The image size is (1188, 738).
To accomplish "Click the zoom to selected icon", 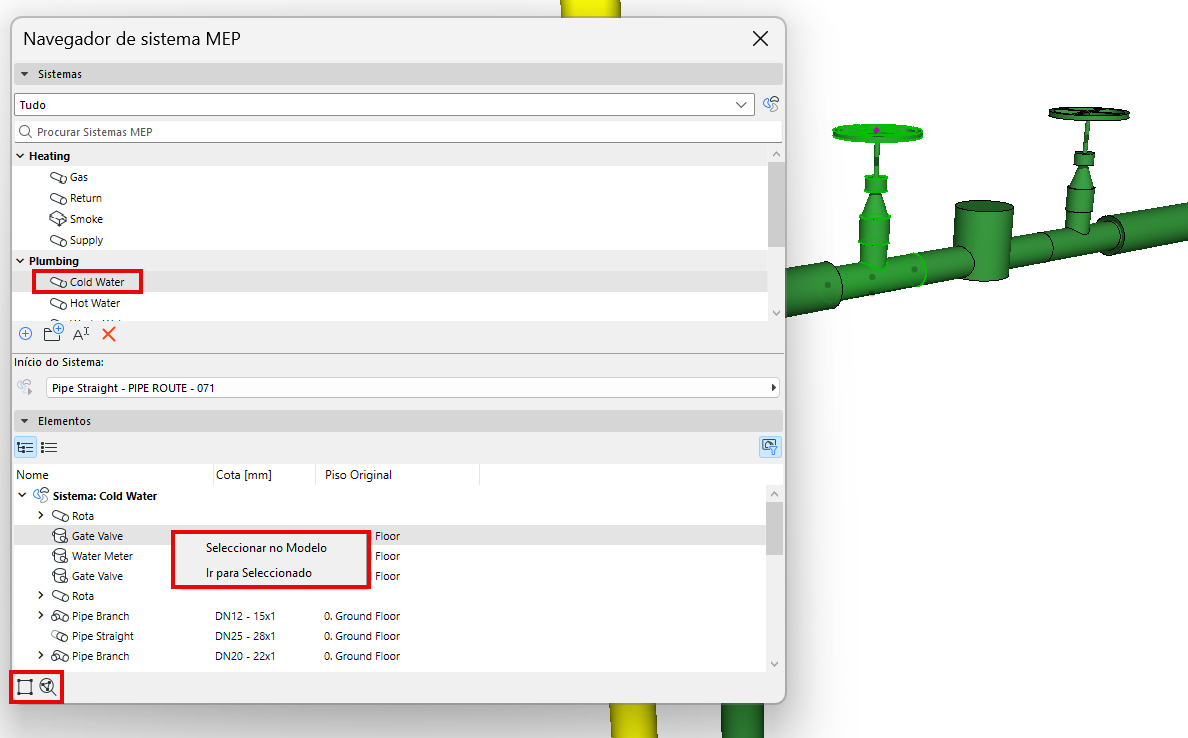I will click(x=48, y=686).
